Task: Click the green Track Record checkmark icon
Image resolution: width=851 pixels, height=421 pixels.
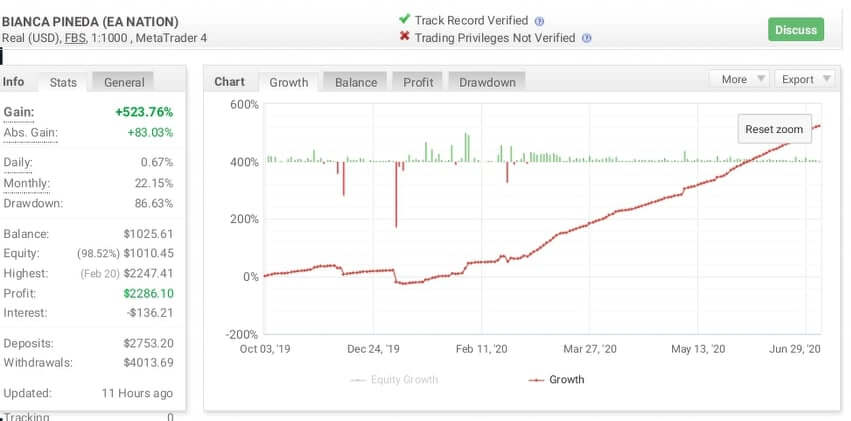Action: (404, 20)
